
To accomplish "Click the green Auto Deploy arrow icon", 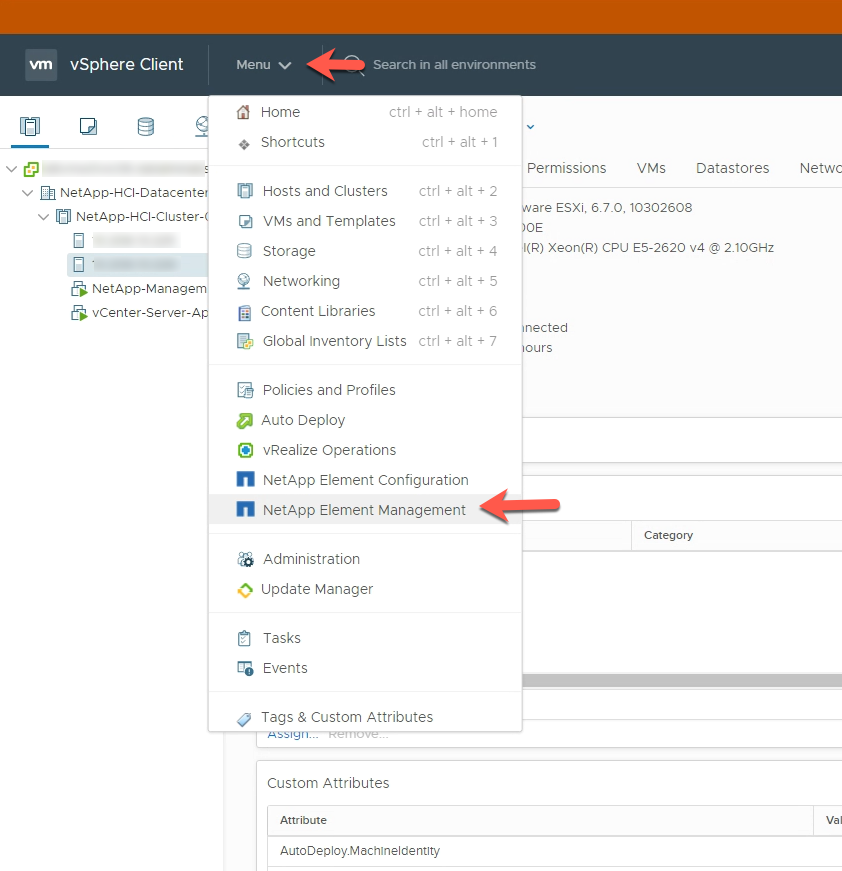I will [x=244, y=421].
